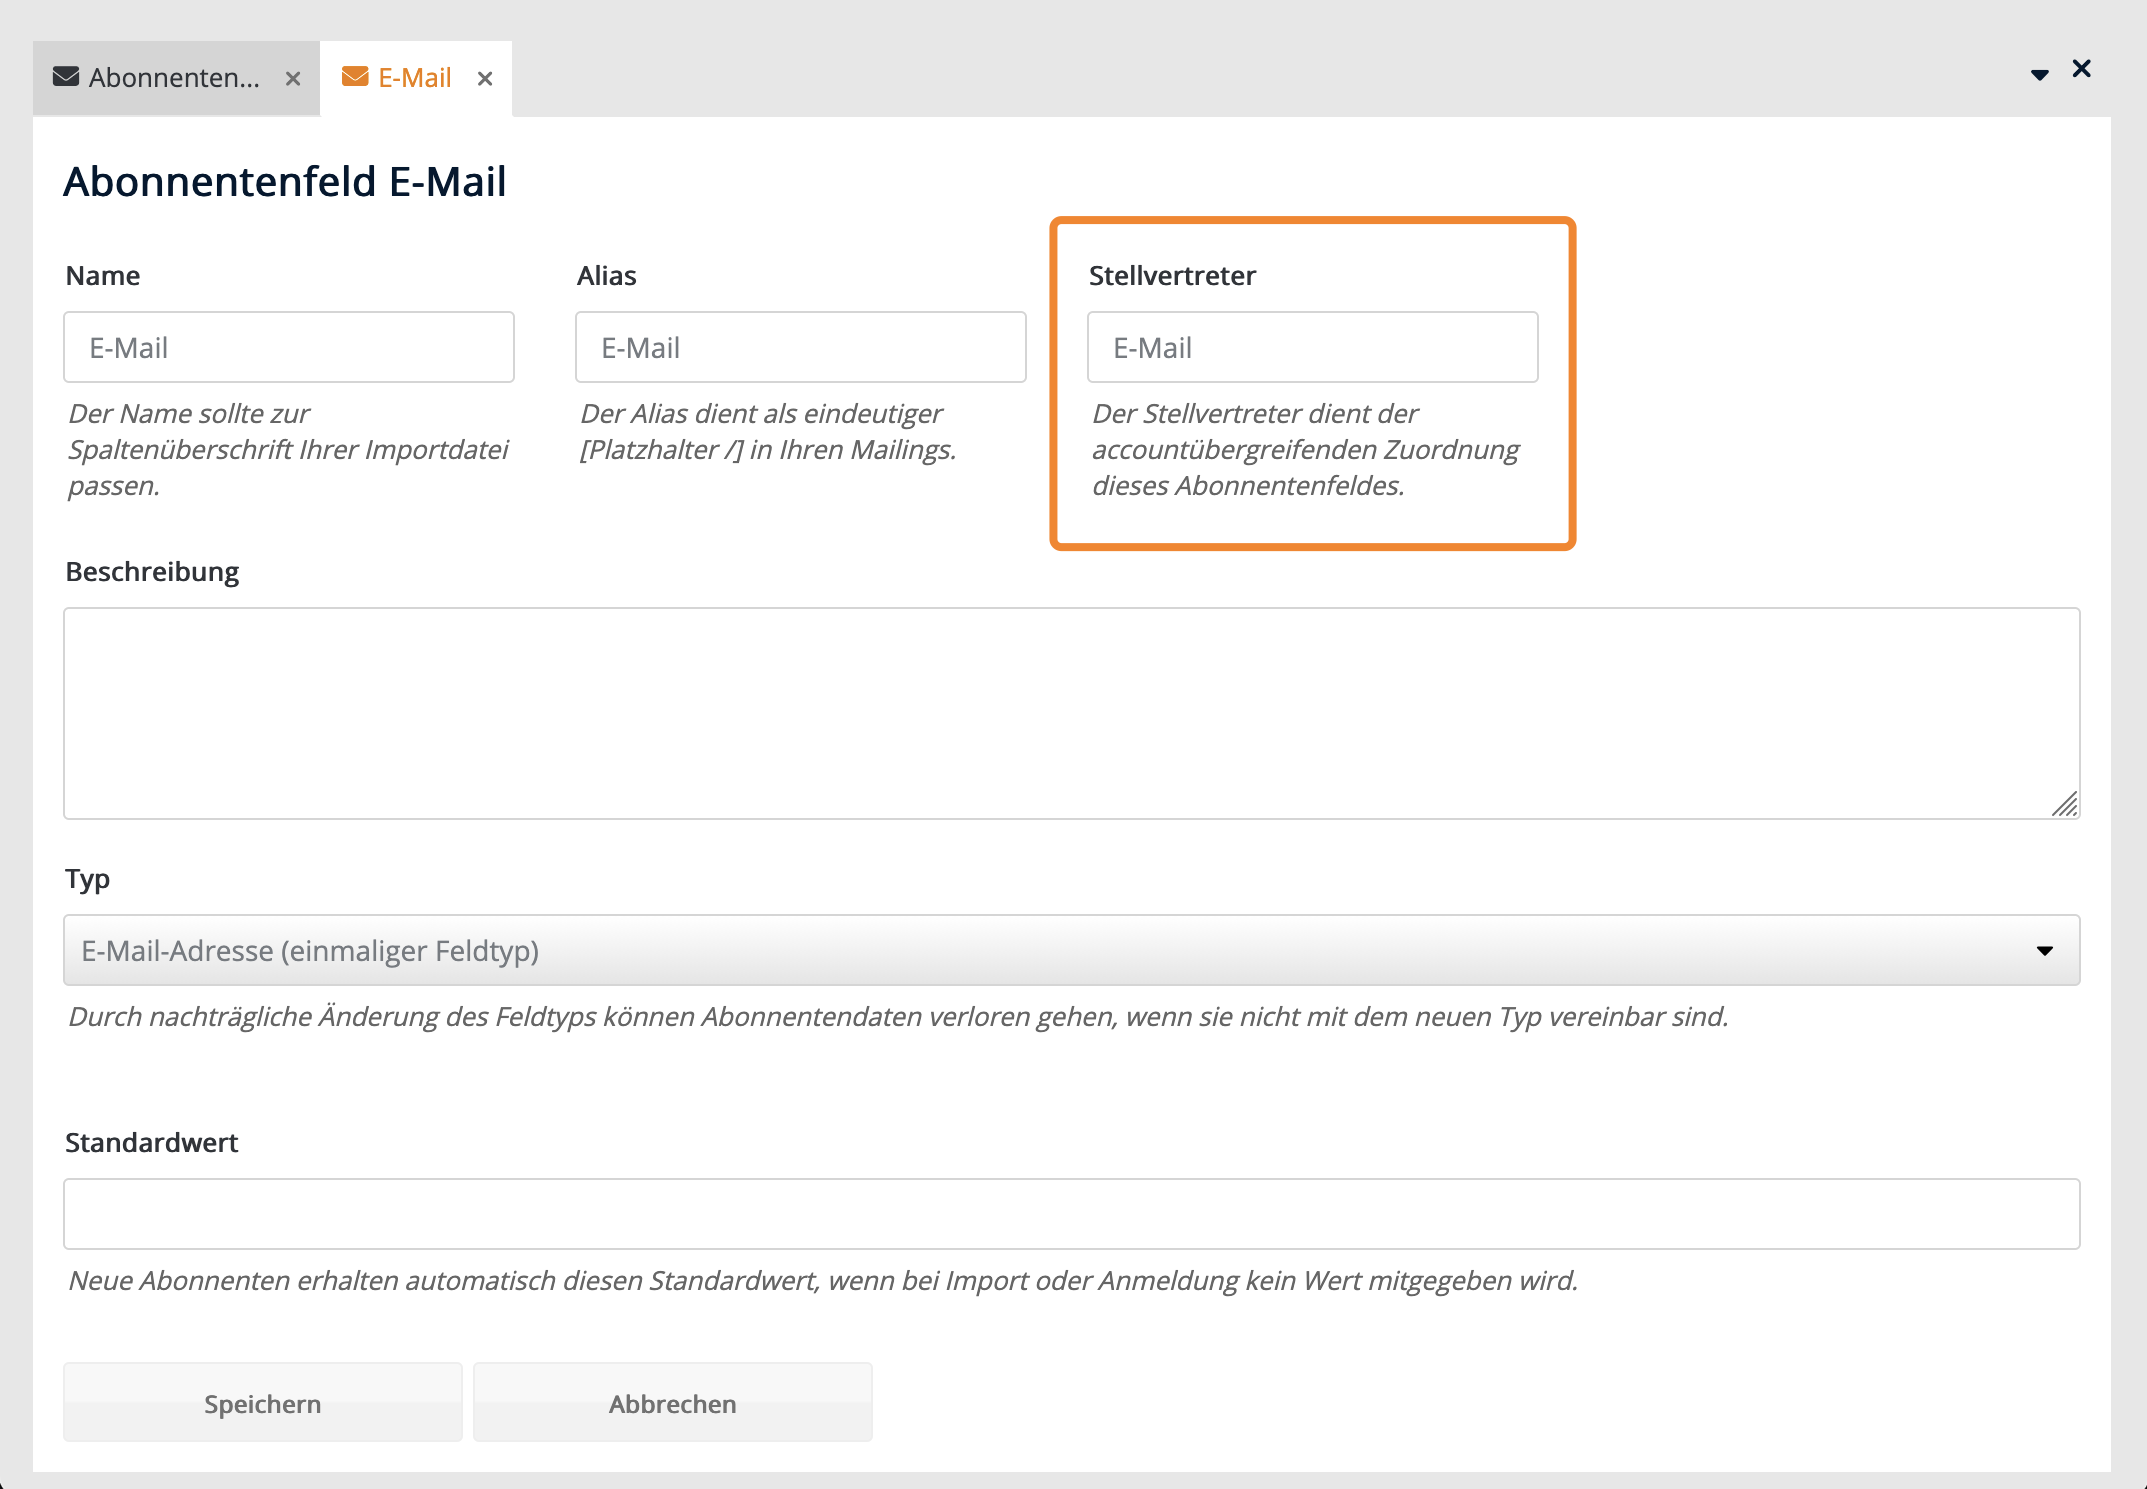
Task: Click the Standardwert input field
Action: [1071, 1214]
